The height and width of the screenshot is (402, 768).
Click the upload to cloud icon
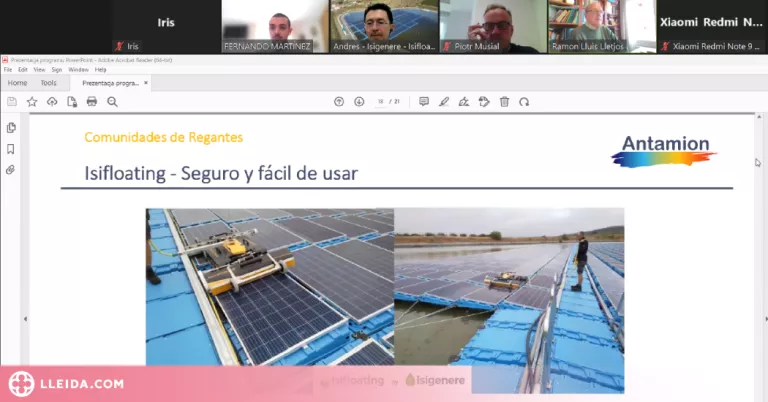click(52, 102)
